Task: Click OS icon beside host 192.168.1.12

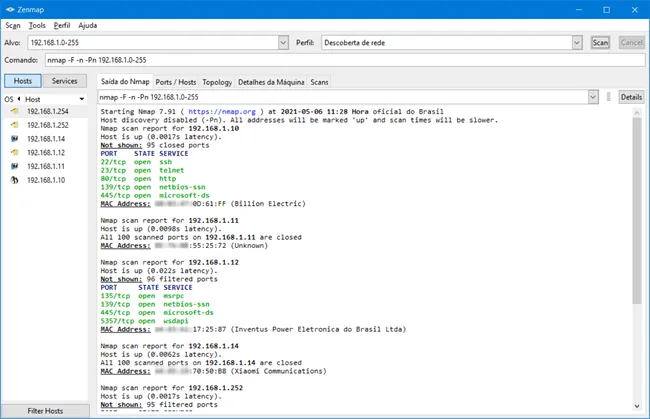Action: [15, 153]
